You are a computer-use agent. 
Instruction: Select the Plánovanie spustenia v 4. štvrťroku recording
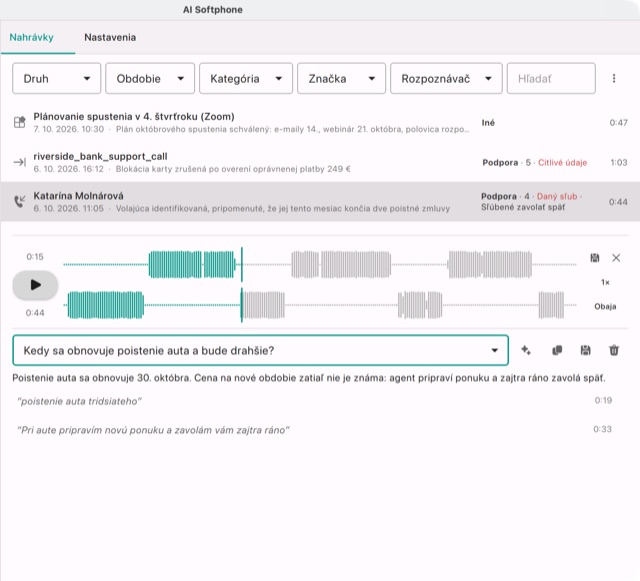pos(320,122)
